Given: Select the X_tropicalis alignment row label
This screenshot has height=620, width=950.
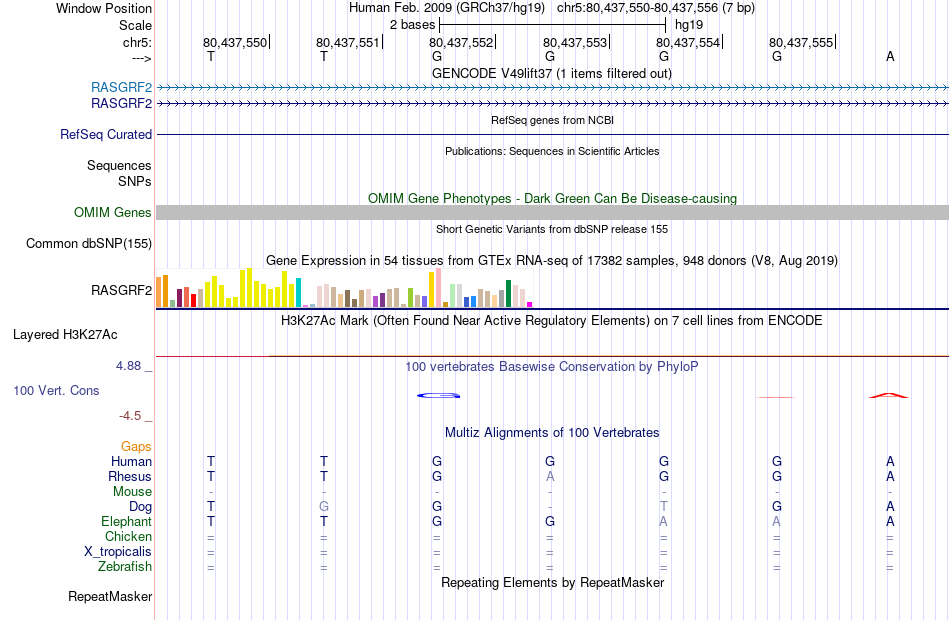Looking at the screenshot, I should pyautogui.click(x=118, y=552).
